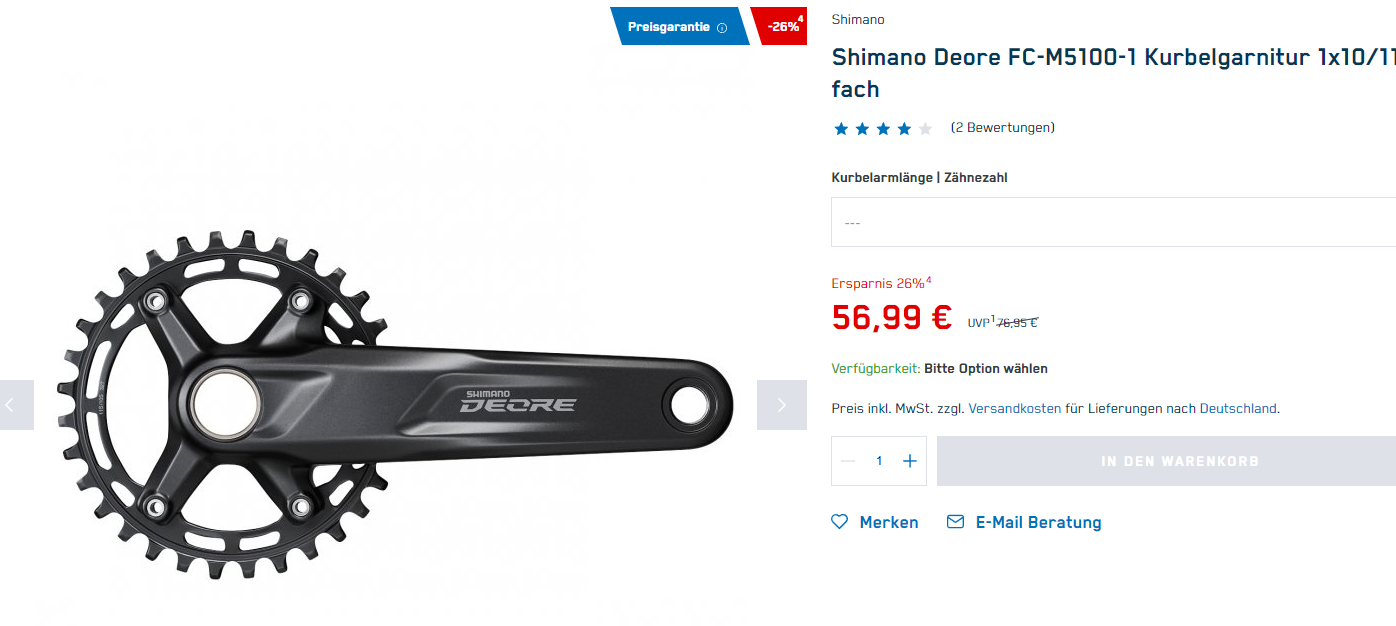The height and width of the screenshot is (626, 1396).
Task: Click the star rating icons
Action: click(x=882, y=128)
